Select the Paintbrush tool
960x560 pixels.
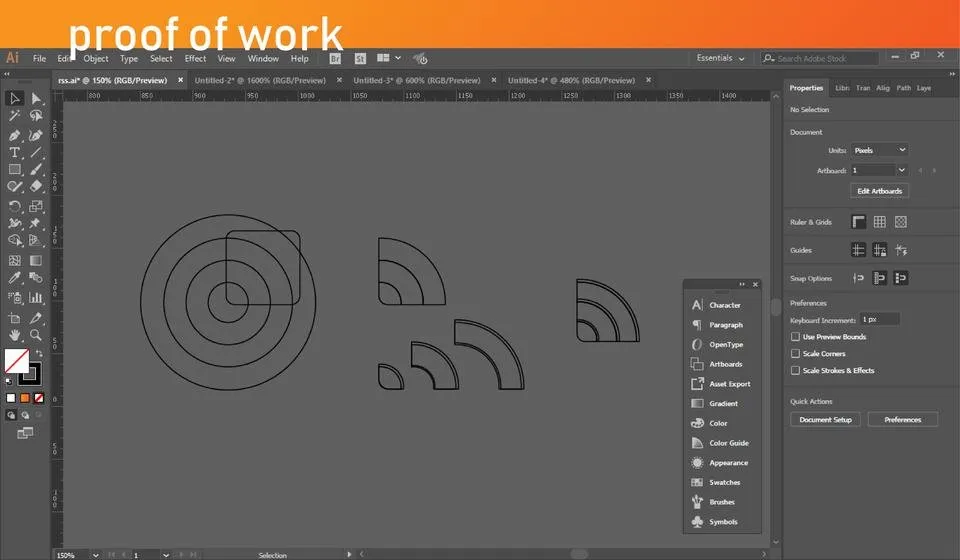(36, 170)
